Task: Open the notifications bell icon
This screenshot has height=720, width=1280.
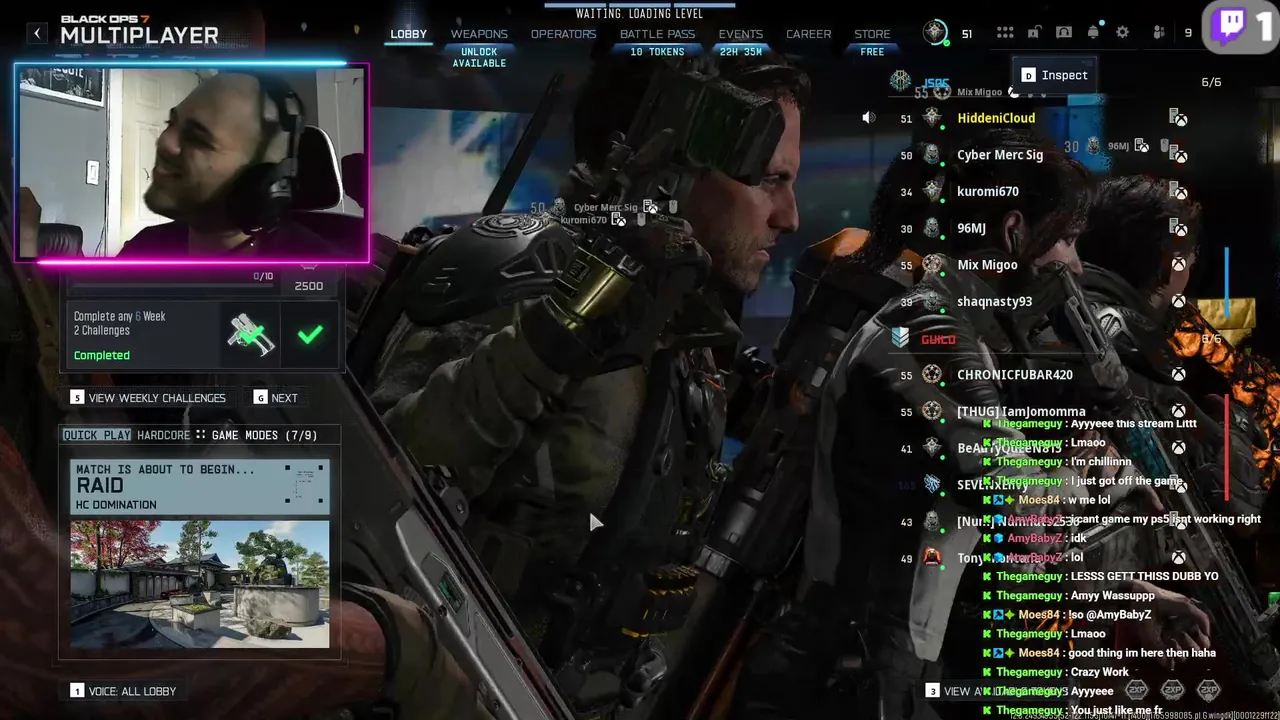Action: coord(1093,33)
